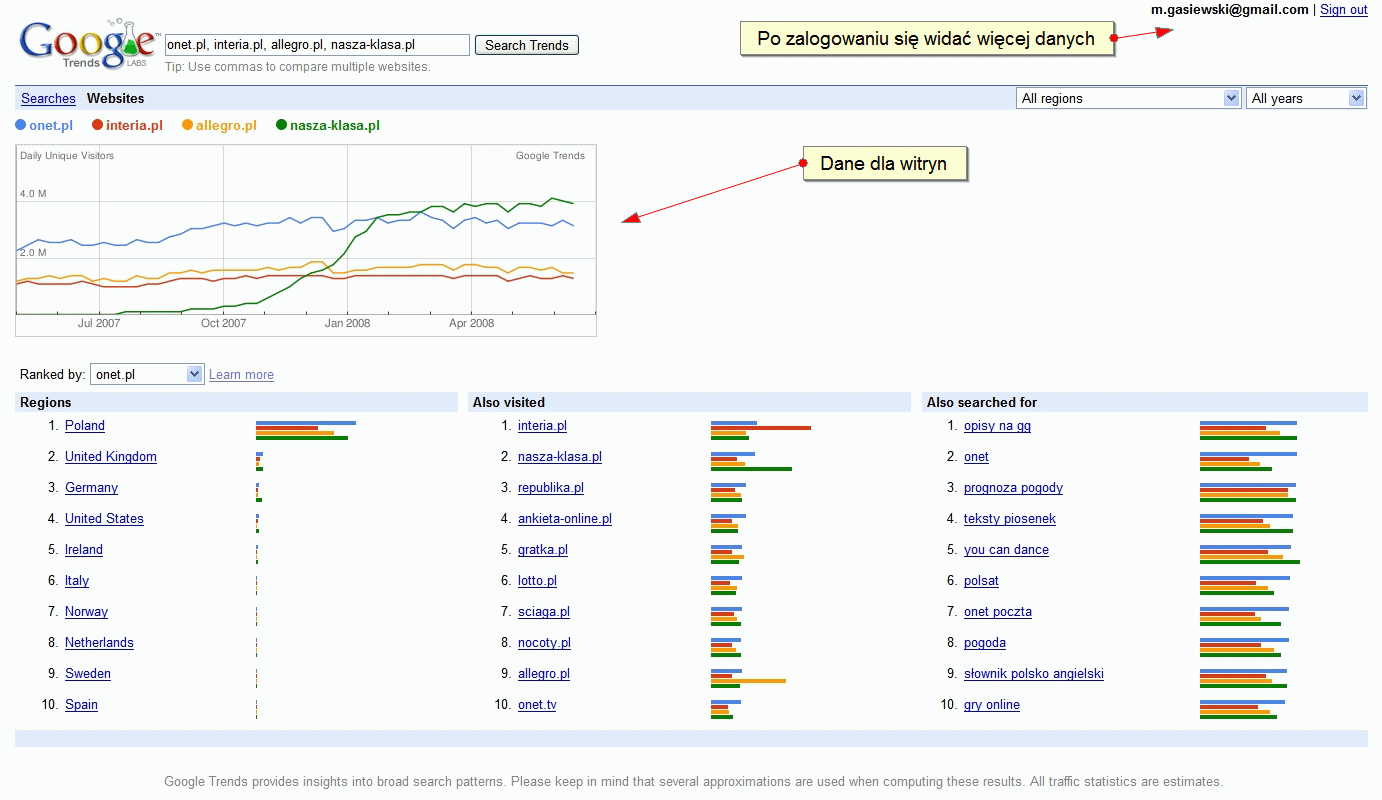The image size is (1382, 800).
Task: Open the United States region link
Action: (104, 518)
